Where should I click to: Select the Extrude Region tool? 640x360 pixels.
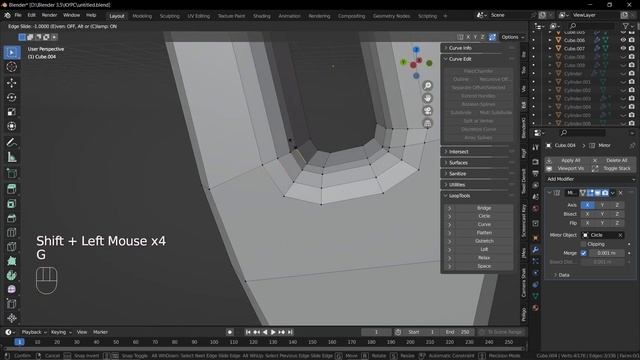pyautogui.click(x=11, y=189)
